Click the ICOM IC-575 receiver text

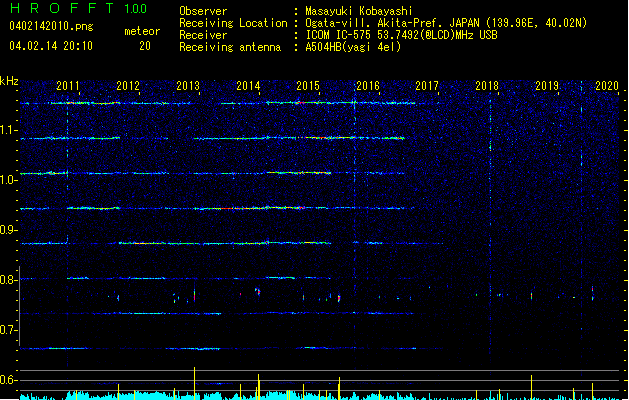click(401, 35)
